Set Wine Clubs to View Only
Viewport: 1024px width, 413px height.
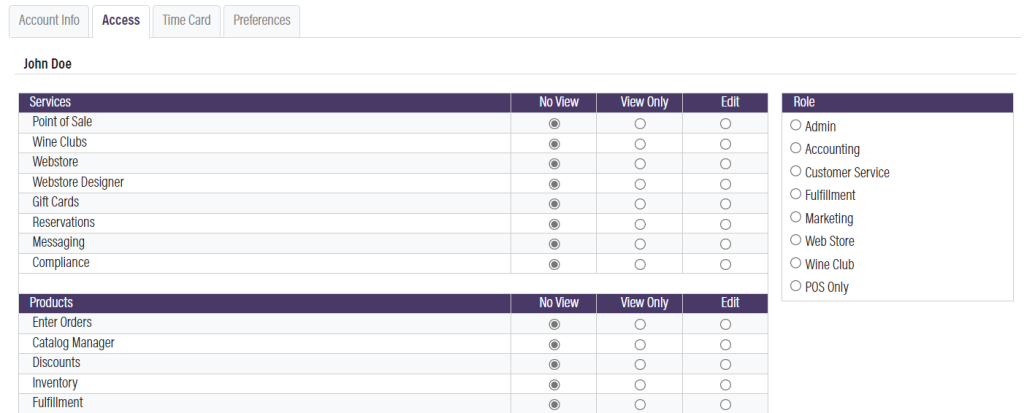640,143
